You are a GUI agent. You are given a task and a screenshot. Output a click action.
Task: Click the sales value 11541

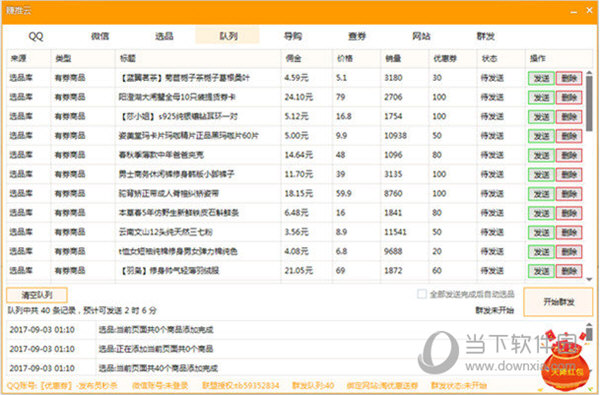click(x=395, y=232)
